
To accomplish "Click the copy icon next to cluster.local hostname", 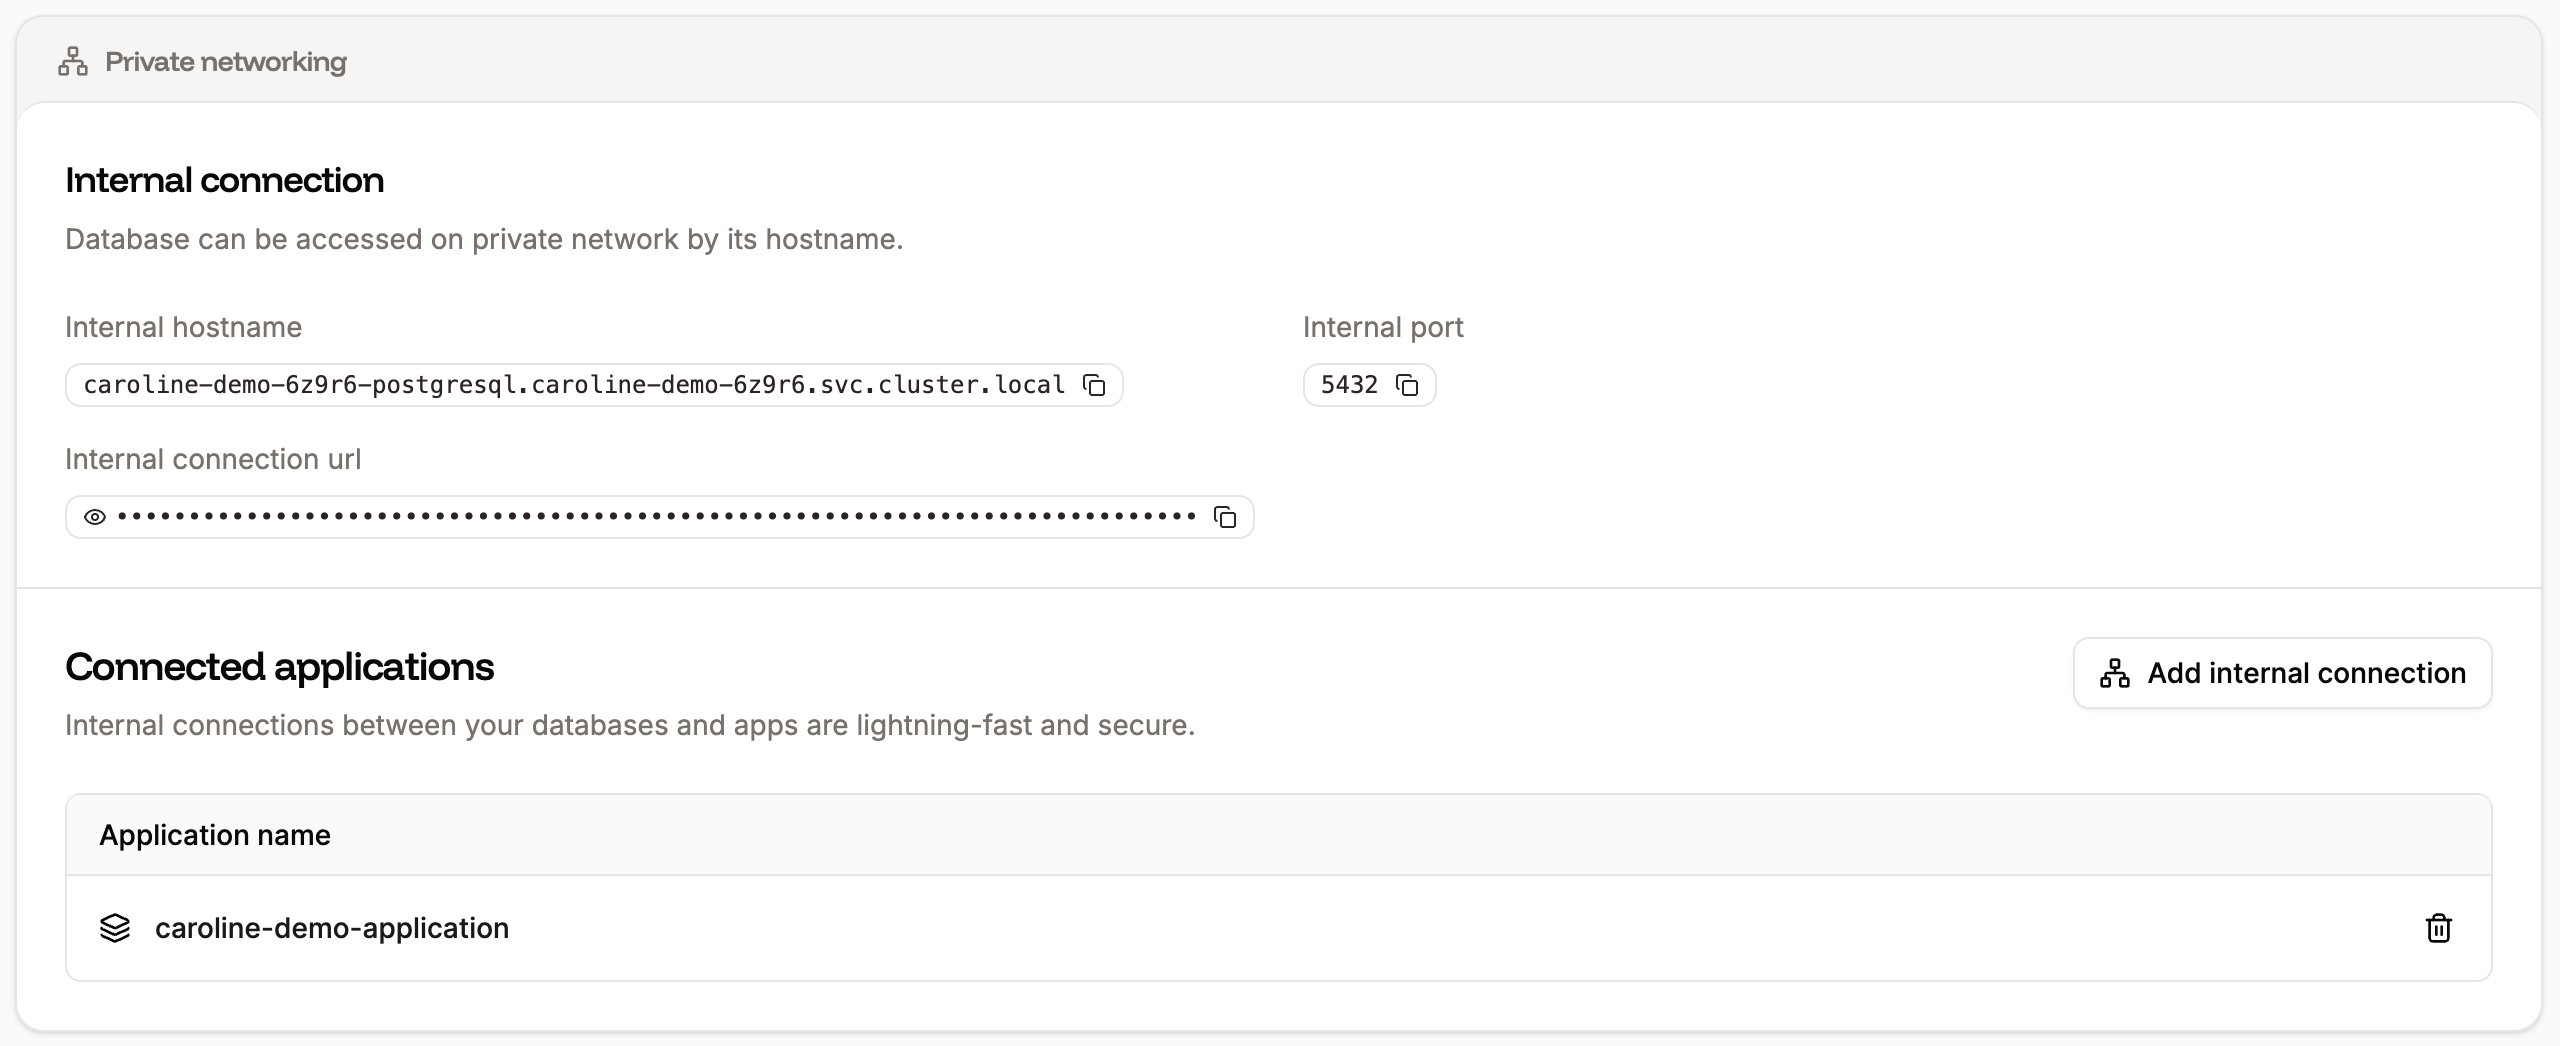I will tap(1094, 385).
